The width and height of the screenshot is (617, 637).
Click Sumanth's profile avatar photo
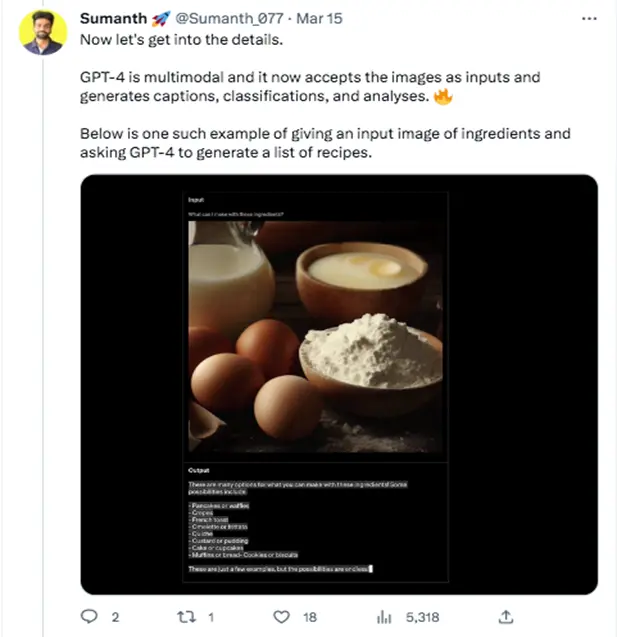pos(43,31)
